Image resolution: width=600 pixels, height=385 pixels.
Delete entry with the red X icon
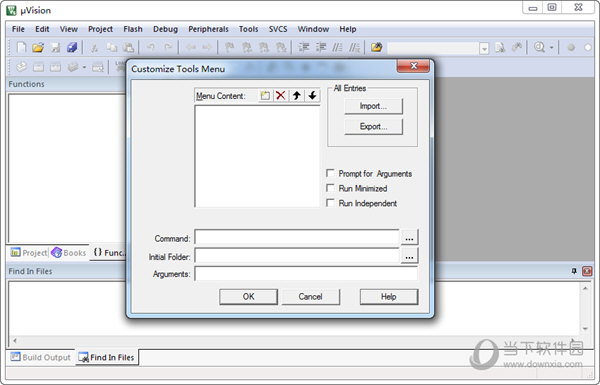pos(280,95)
